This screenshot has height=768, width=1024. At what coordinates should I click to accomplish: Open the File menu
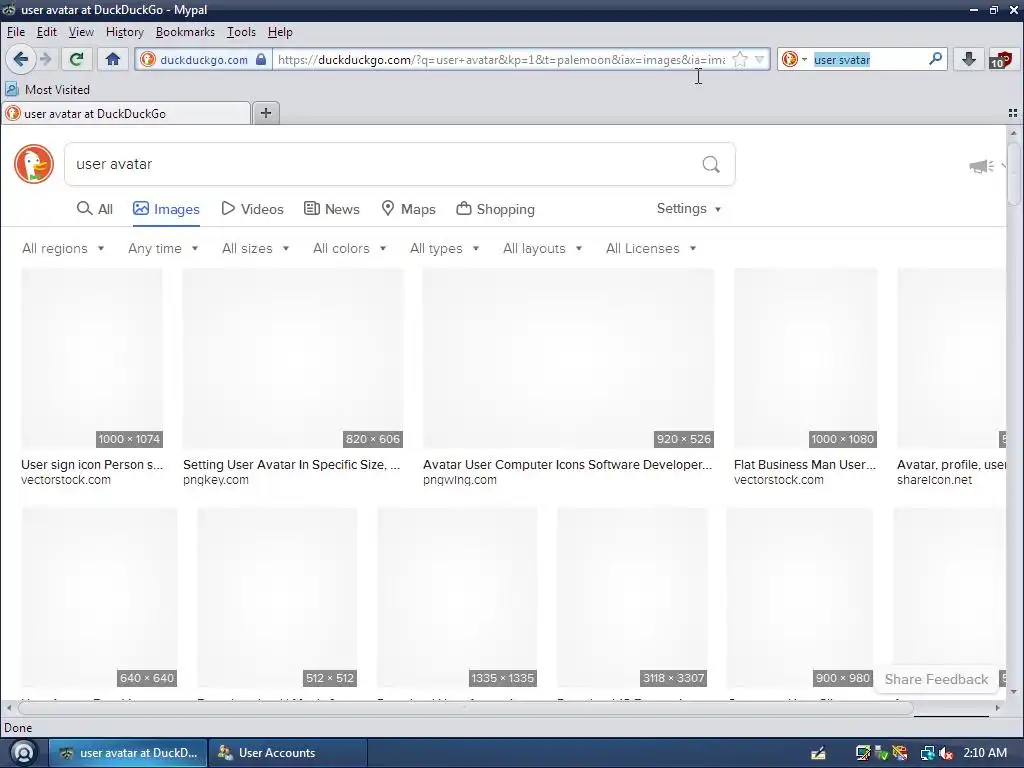point(16,32)
